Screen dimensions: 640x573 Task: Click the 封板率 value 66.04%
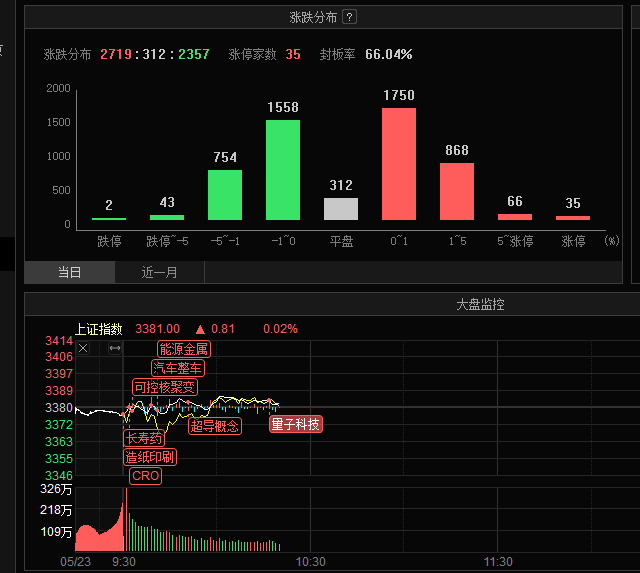[389, 54]
